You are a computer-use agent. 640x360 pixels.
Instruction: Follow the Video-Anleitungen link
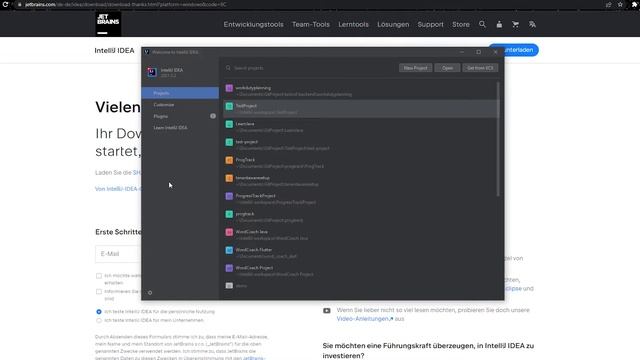[365, 319]
